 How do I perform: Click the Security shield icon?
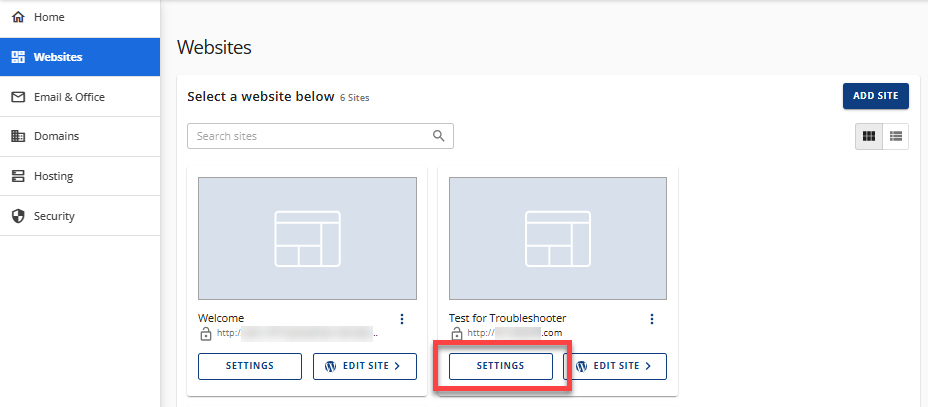(18, 216)
